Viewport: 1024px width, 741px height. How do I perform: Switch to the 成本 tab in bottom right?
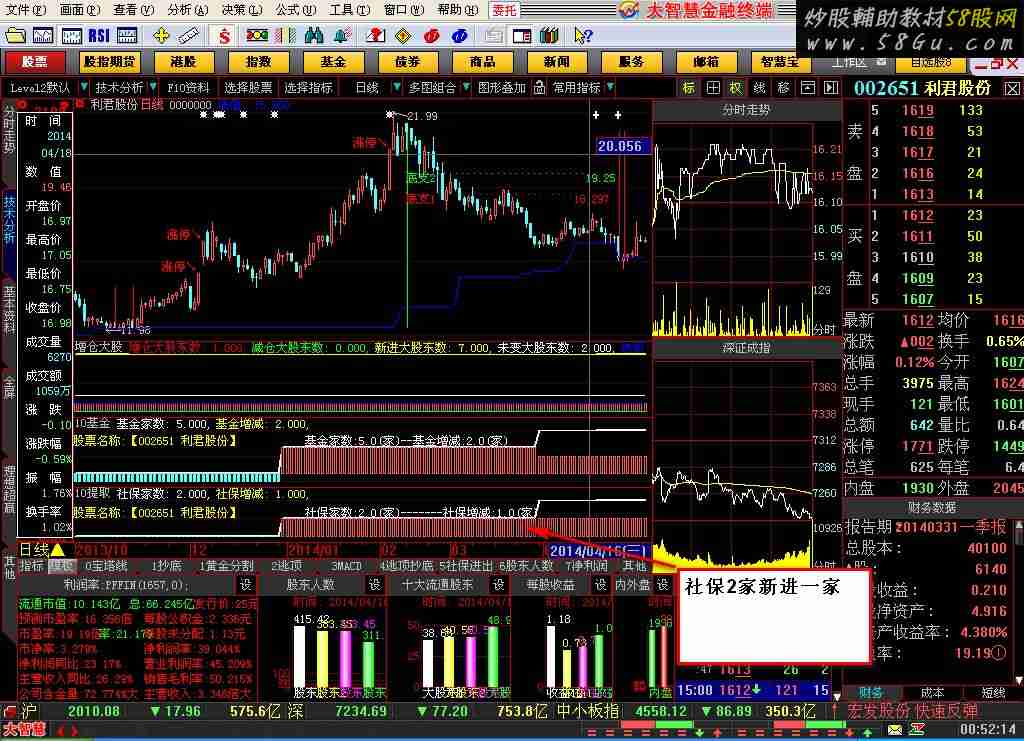pyautogui.click(x=933, y=692)
